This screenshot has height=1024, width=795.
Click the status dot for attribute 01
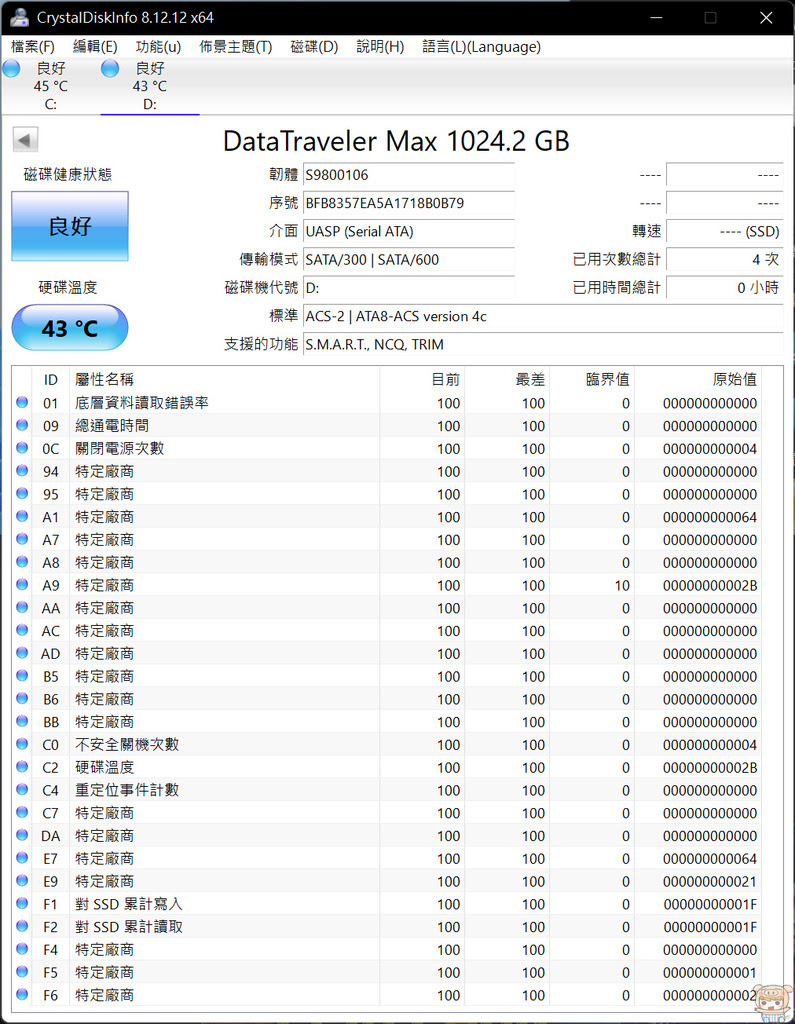(x=22, y=402)
